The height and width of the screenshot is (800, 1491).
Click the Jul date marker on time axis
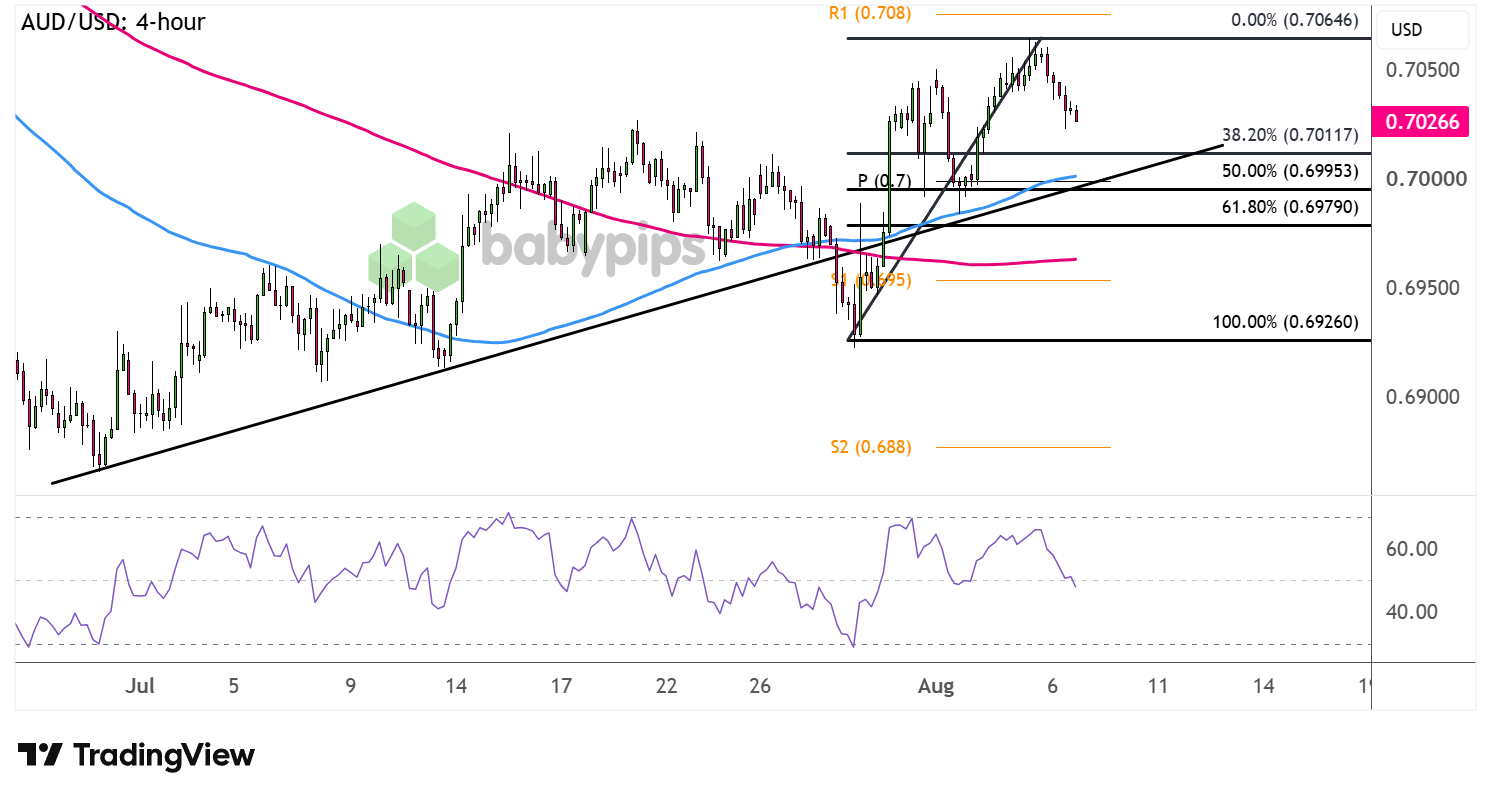point(141,686)
